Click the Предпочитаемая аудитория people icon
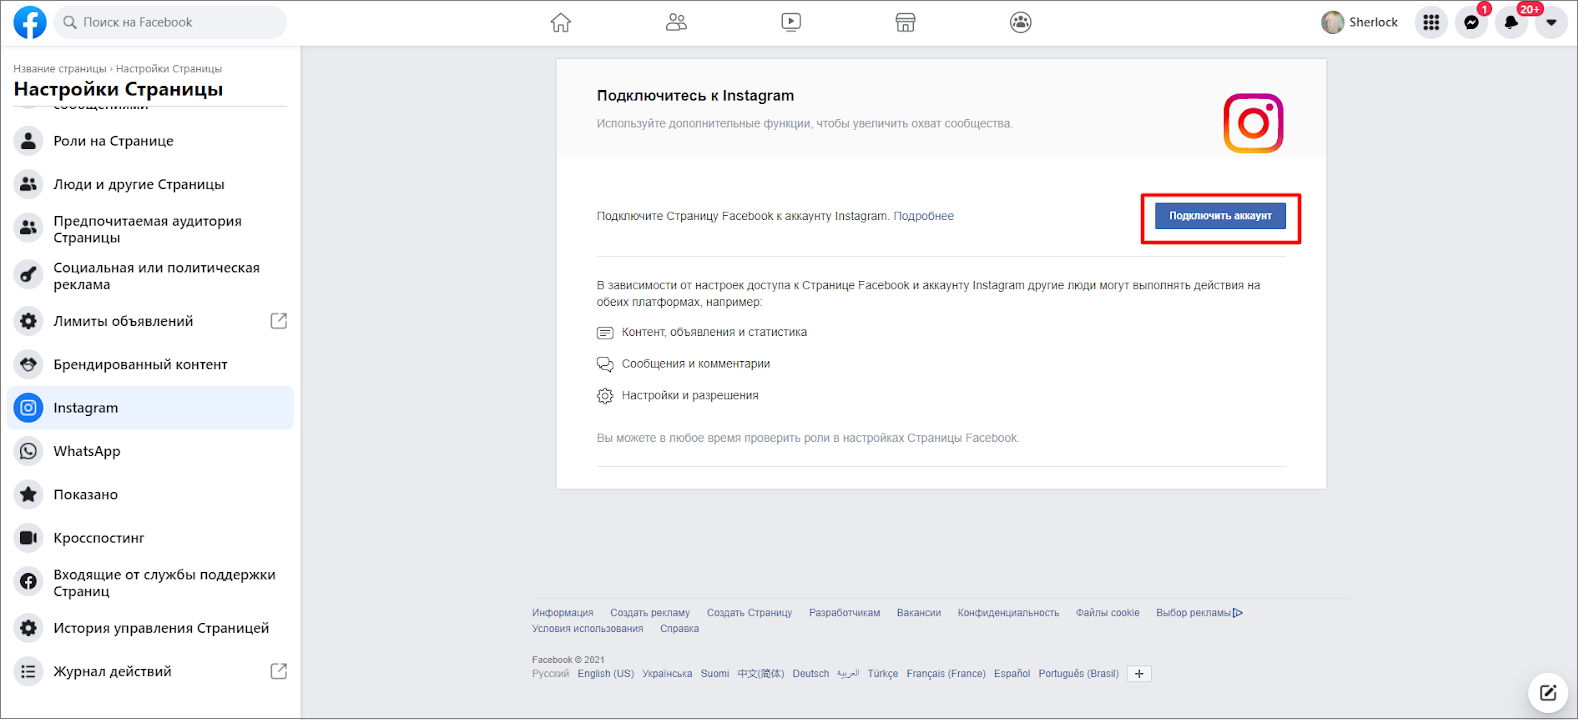 click(x=29, y=227)
